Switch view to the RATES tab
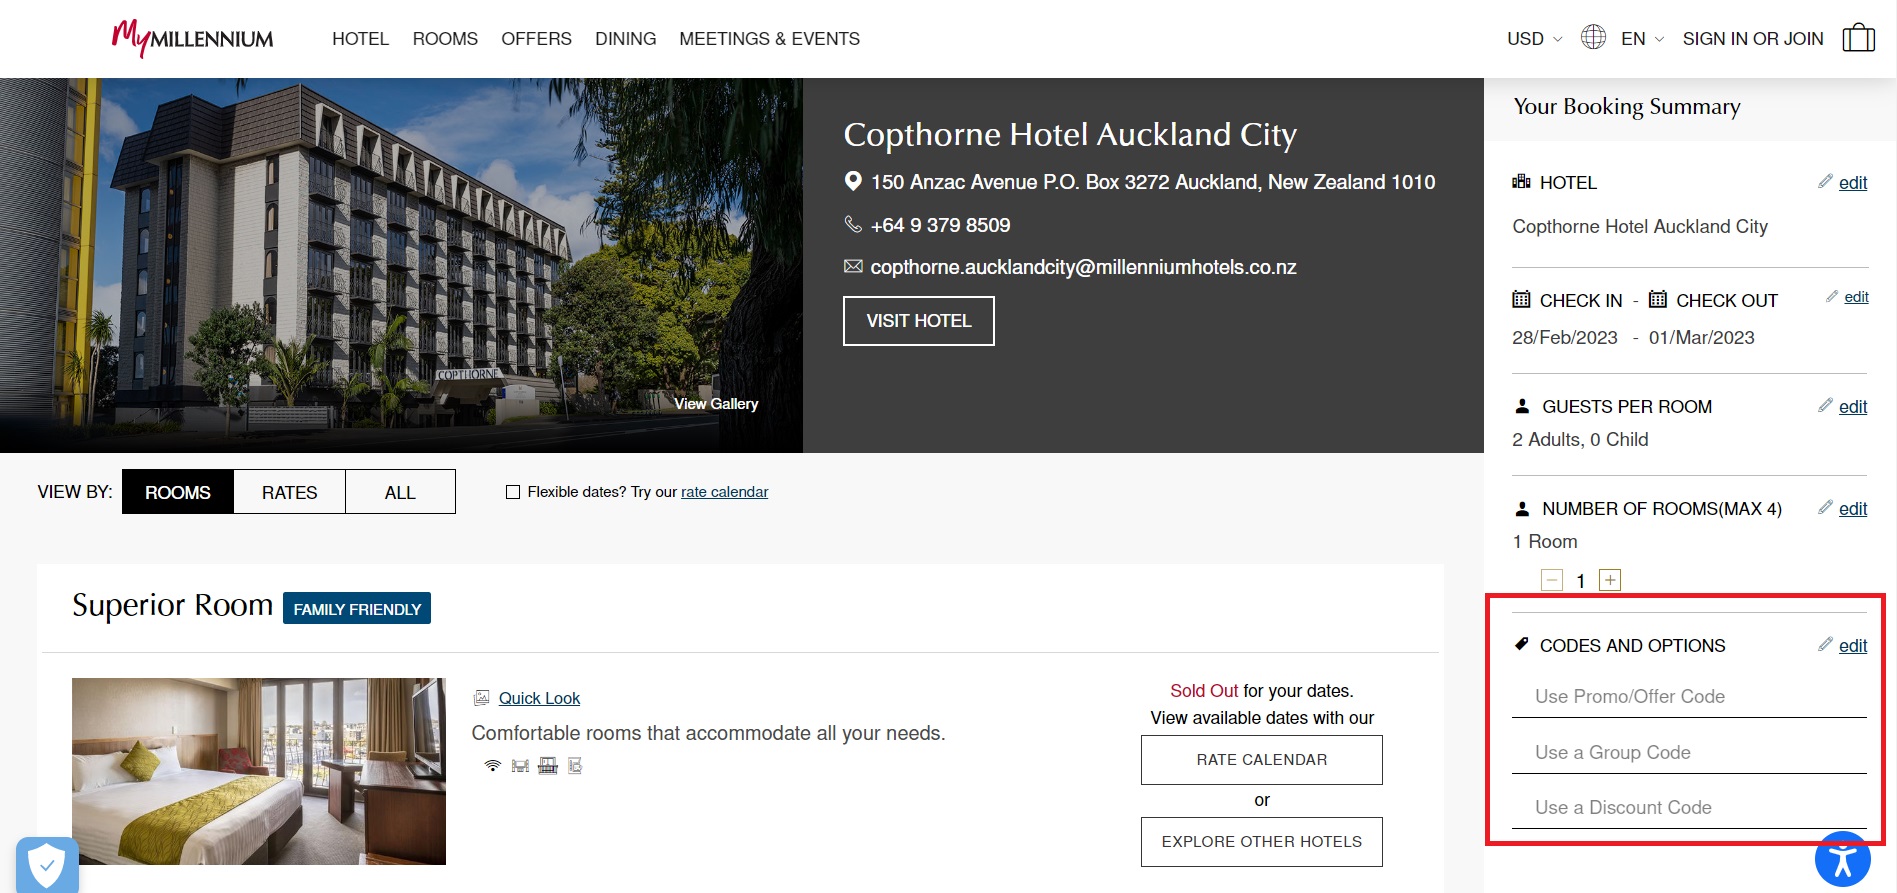The height and width of the screenshot is (893, 1897). pos(289,492)
